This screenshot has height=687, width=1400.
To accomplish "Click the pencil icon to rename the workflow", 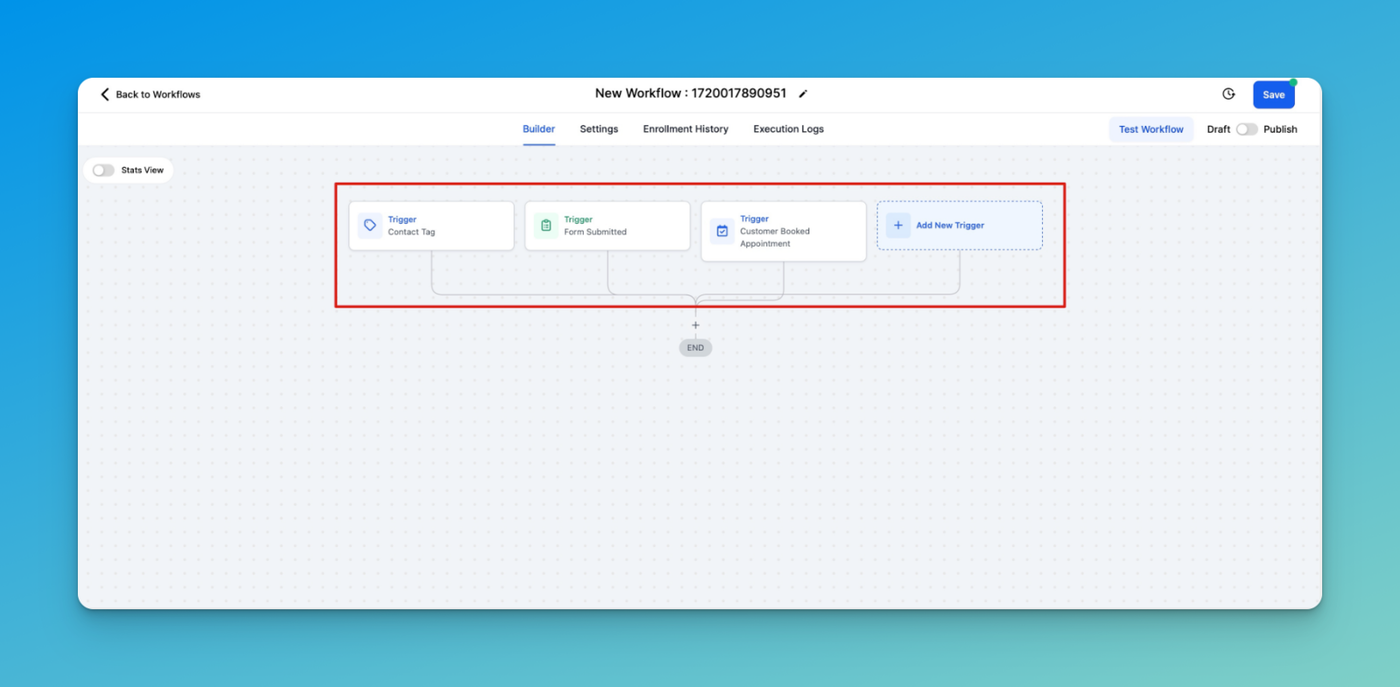I will tap(803, 94).
